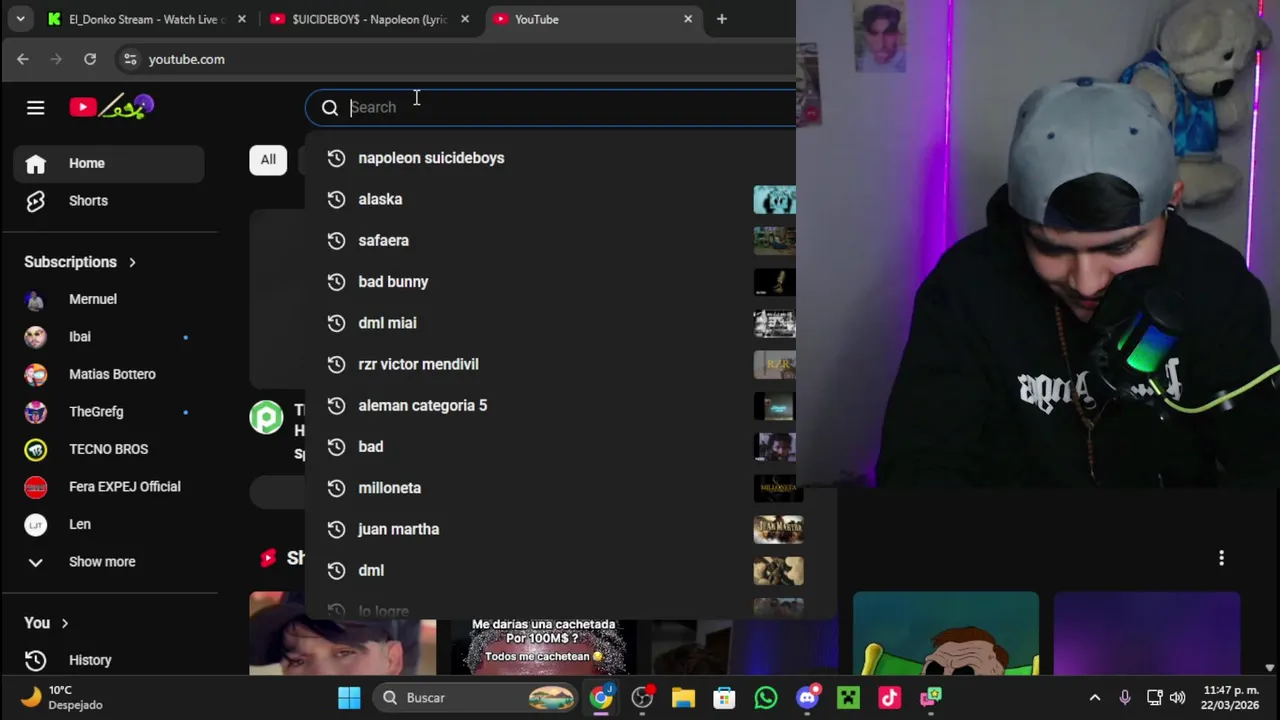1280x720 pixels.
Task: Open Microsoft Store from the taskbar
Action: pos(724,697)
